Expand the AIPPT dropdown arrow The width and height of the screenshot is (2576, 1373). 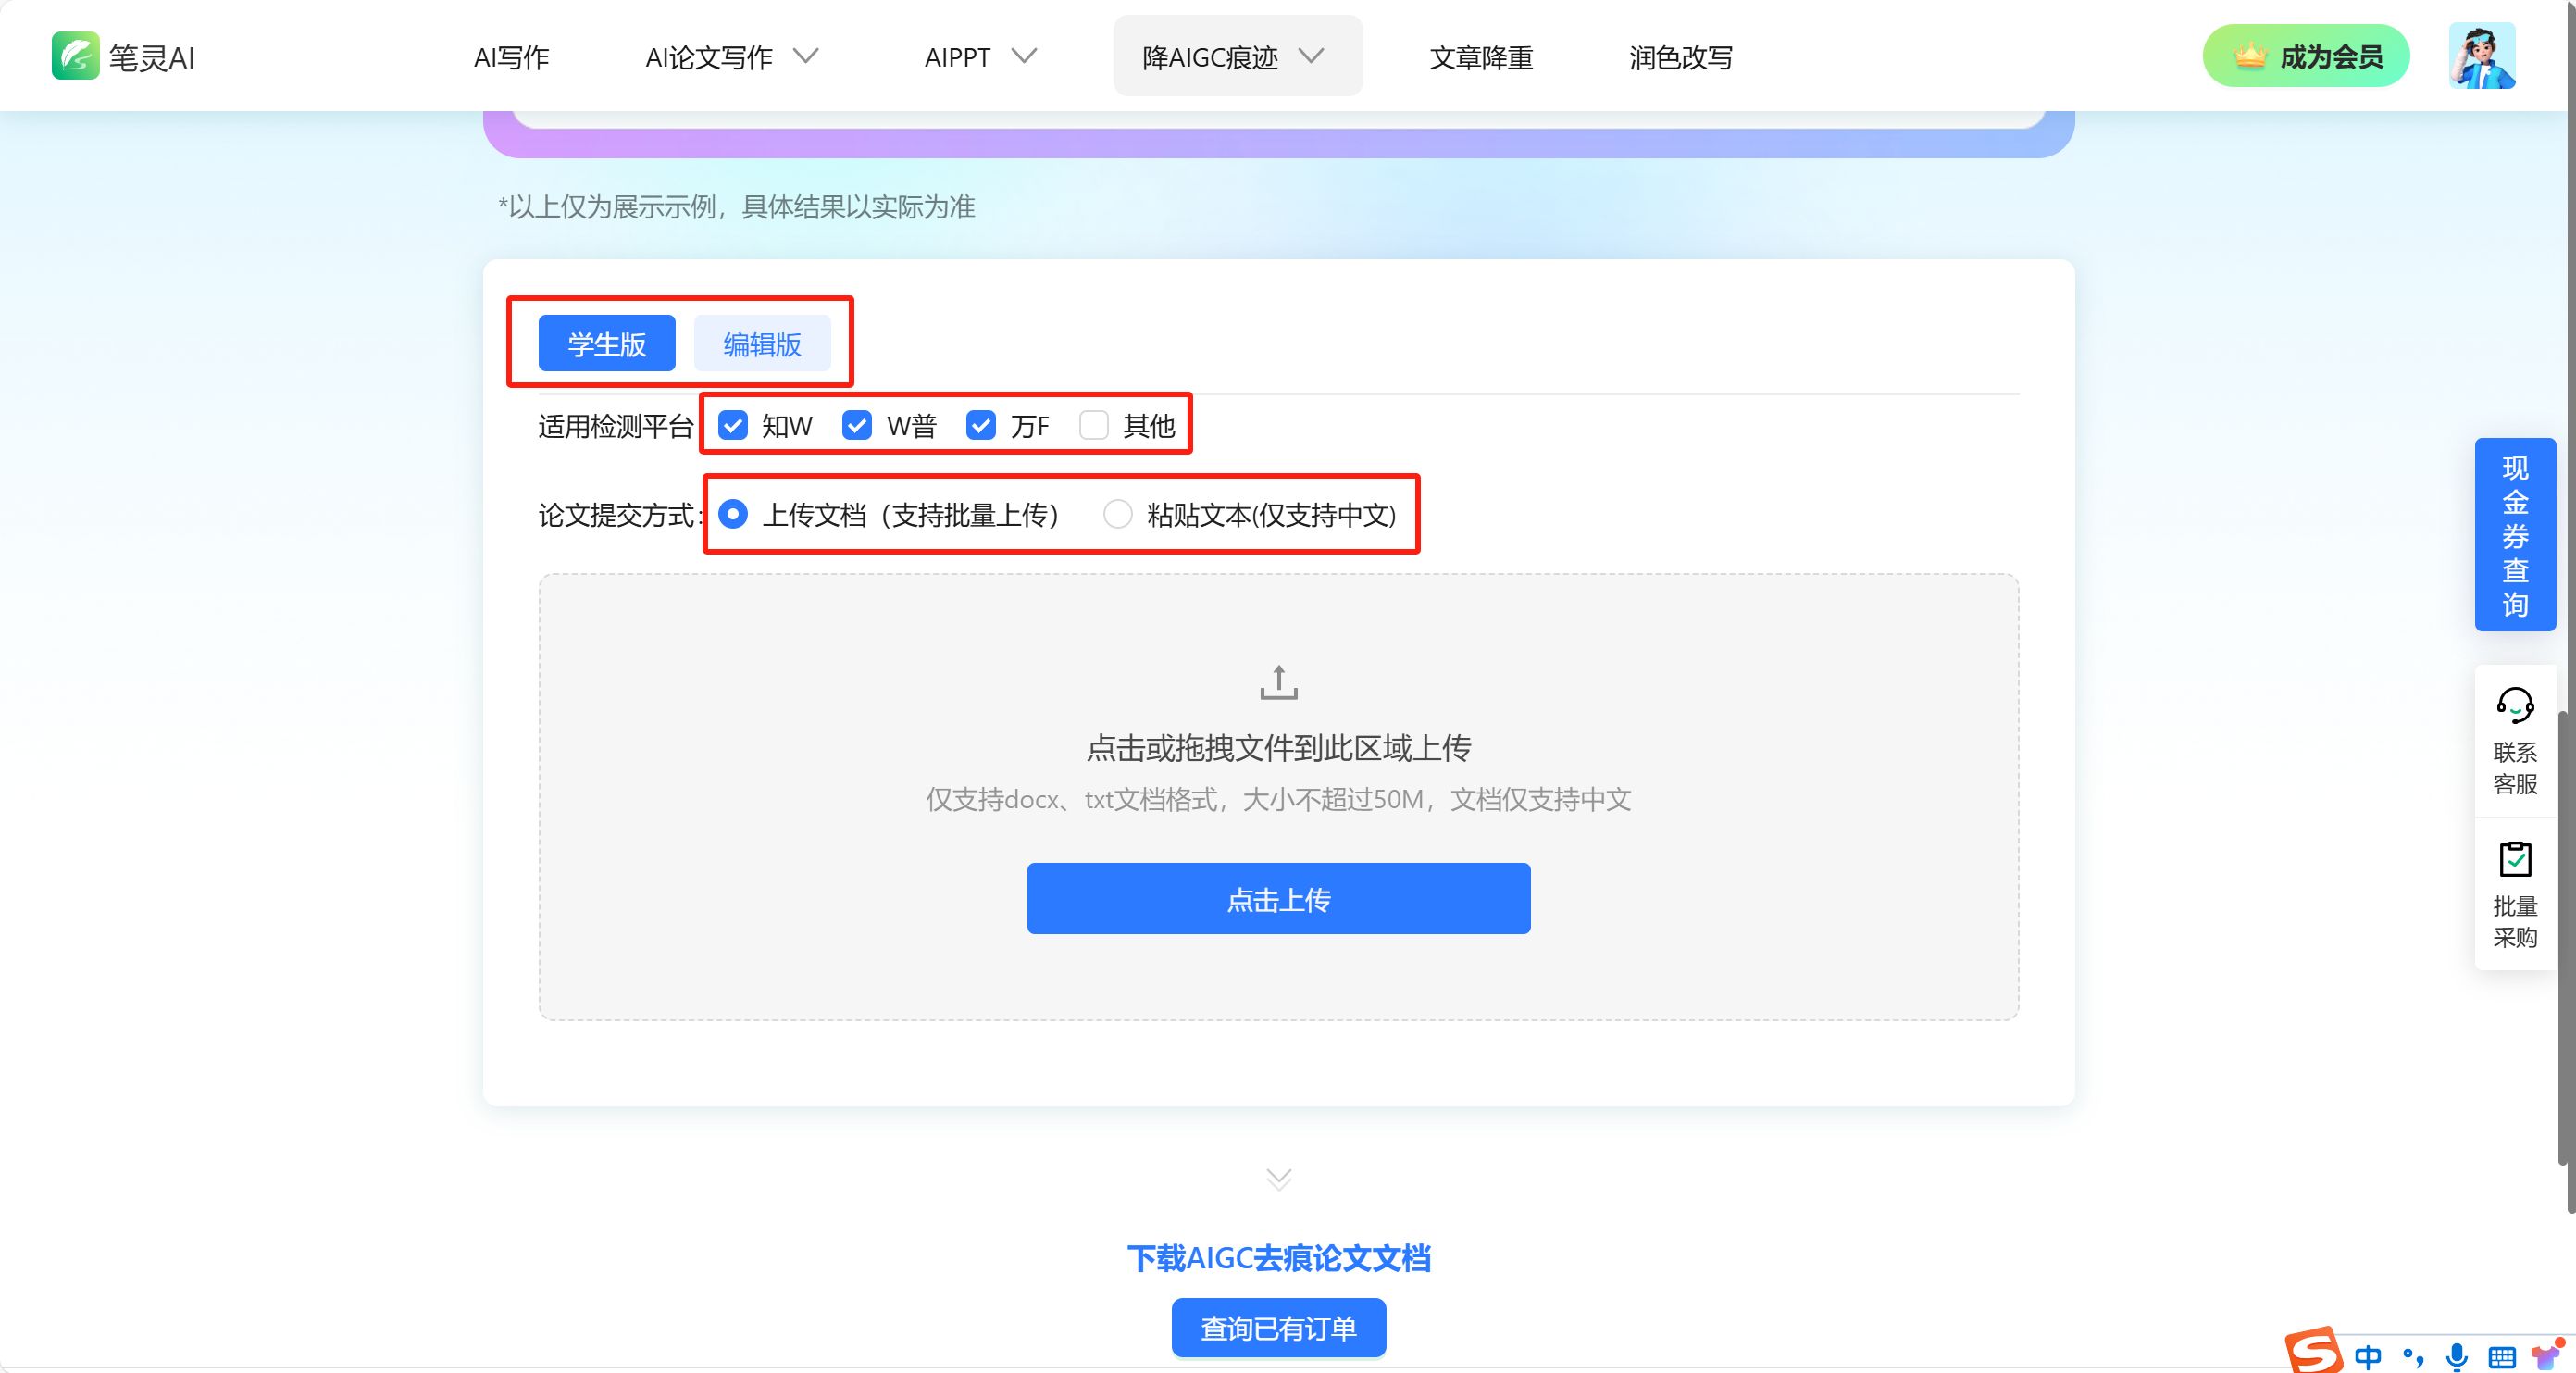[x=1024, y=56]
